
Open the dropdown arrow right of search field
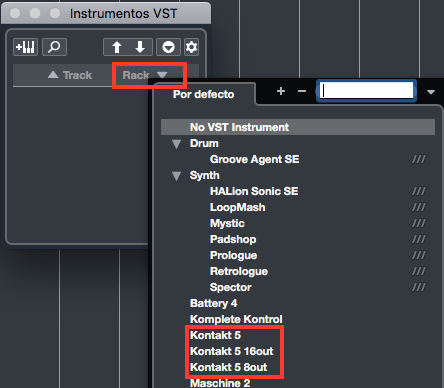click(431, 92)
